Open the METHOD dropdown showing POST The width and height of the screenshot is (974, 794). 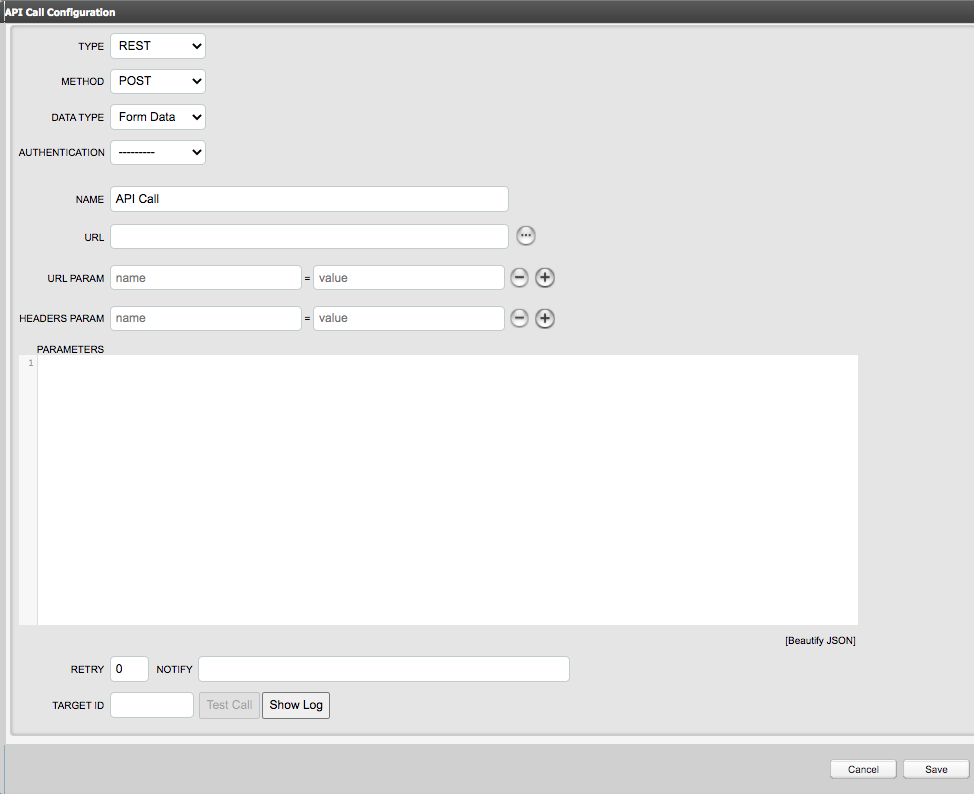(x=158, y=81)
